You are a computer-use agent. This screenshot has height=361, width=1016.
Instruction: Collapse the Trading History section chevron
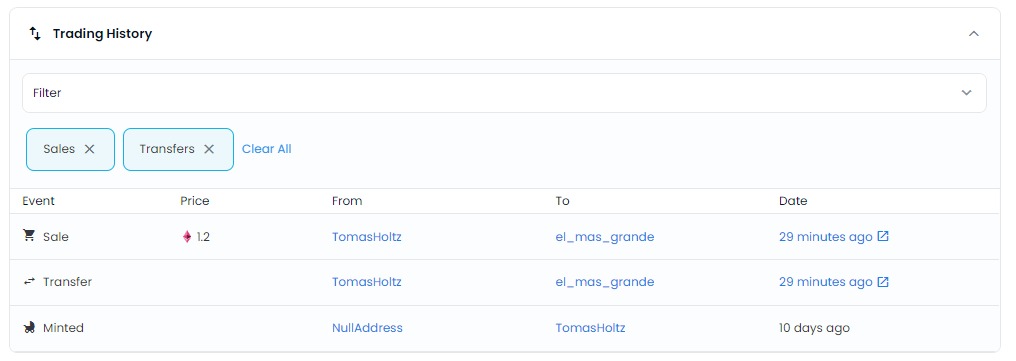point(973,34)
